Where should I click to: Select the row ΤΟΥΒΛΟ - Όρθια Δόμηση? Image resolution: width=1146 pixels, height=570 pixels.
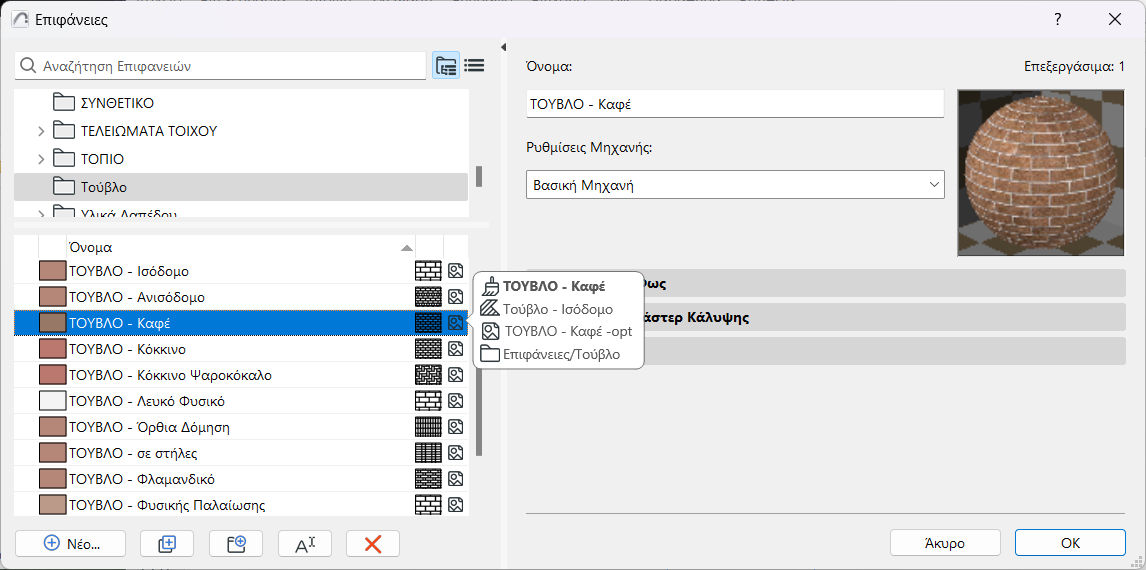(240, 427)
